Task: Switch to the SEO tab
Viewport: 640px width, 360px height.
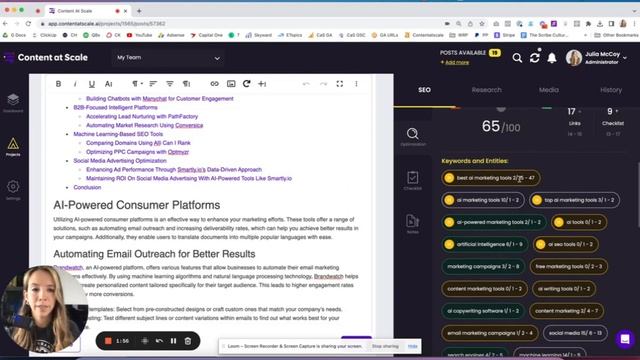Action: click(x=424, y=90)
